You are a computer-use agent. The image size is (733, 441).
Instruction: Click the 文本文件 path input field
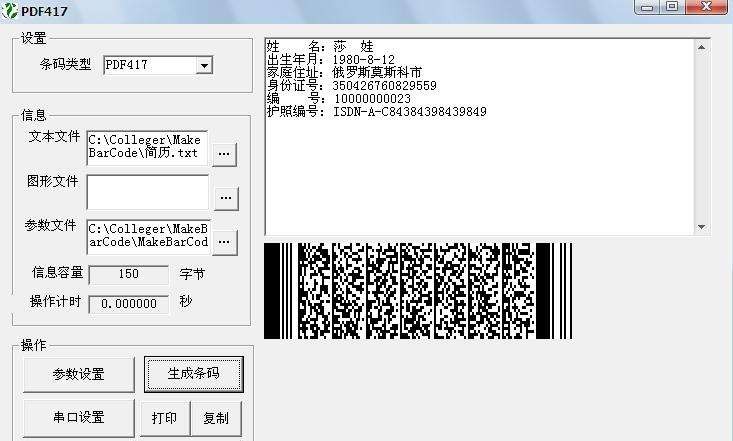147,148
